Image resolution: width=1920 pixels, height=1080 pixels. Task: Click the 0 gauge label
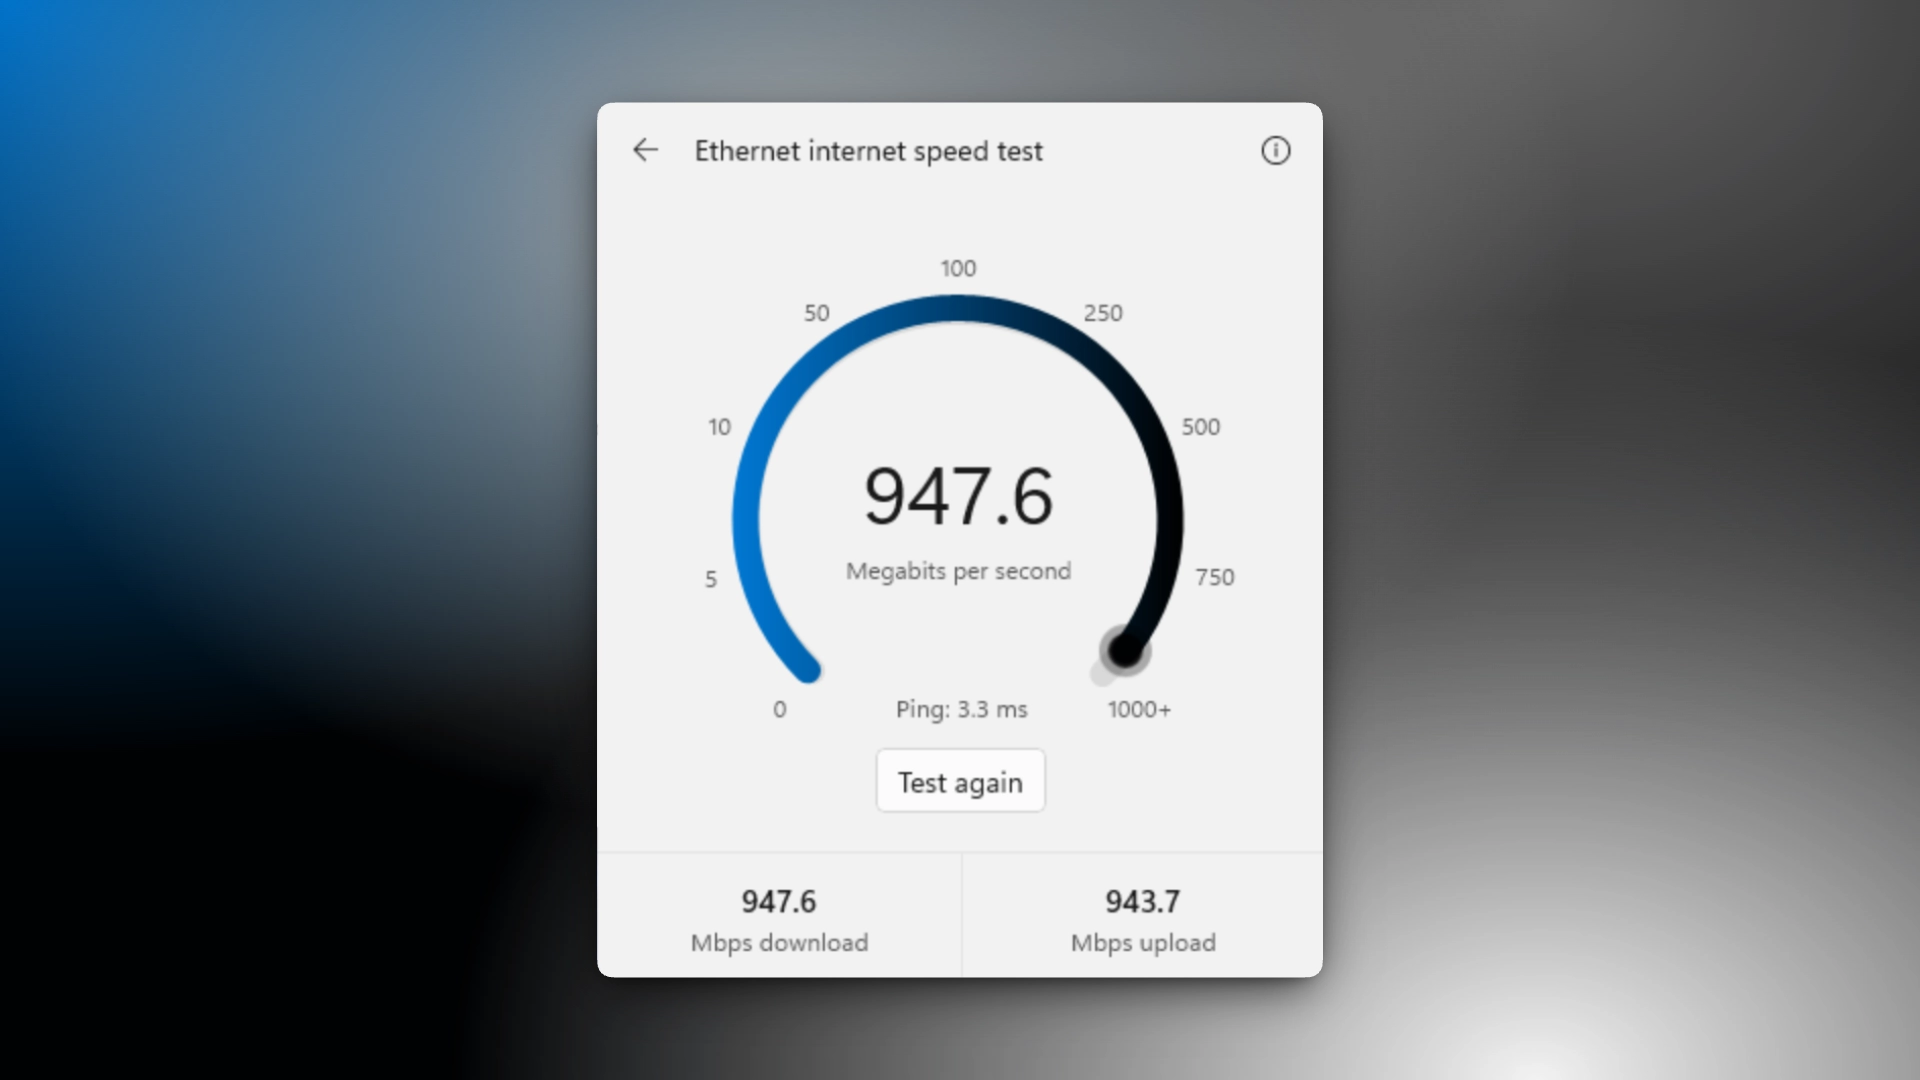click(779, 709)
